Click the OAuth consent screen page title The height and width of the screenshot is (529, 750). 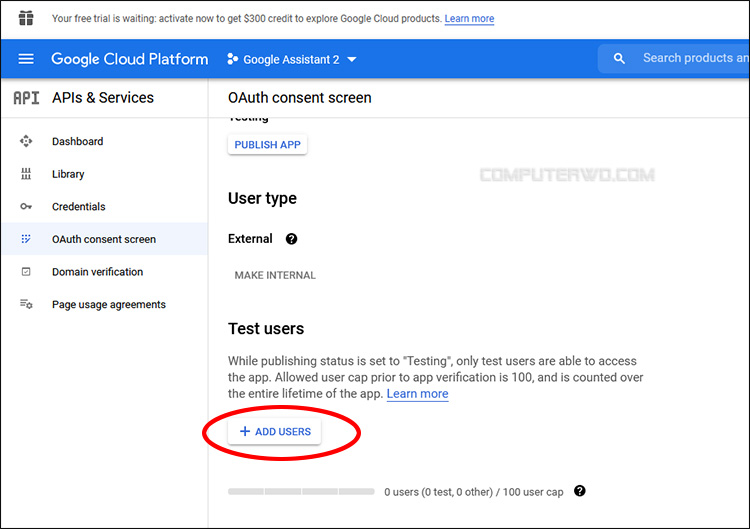tap(299, 98)
